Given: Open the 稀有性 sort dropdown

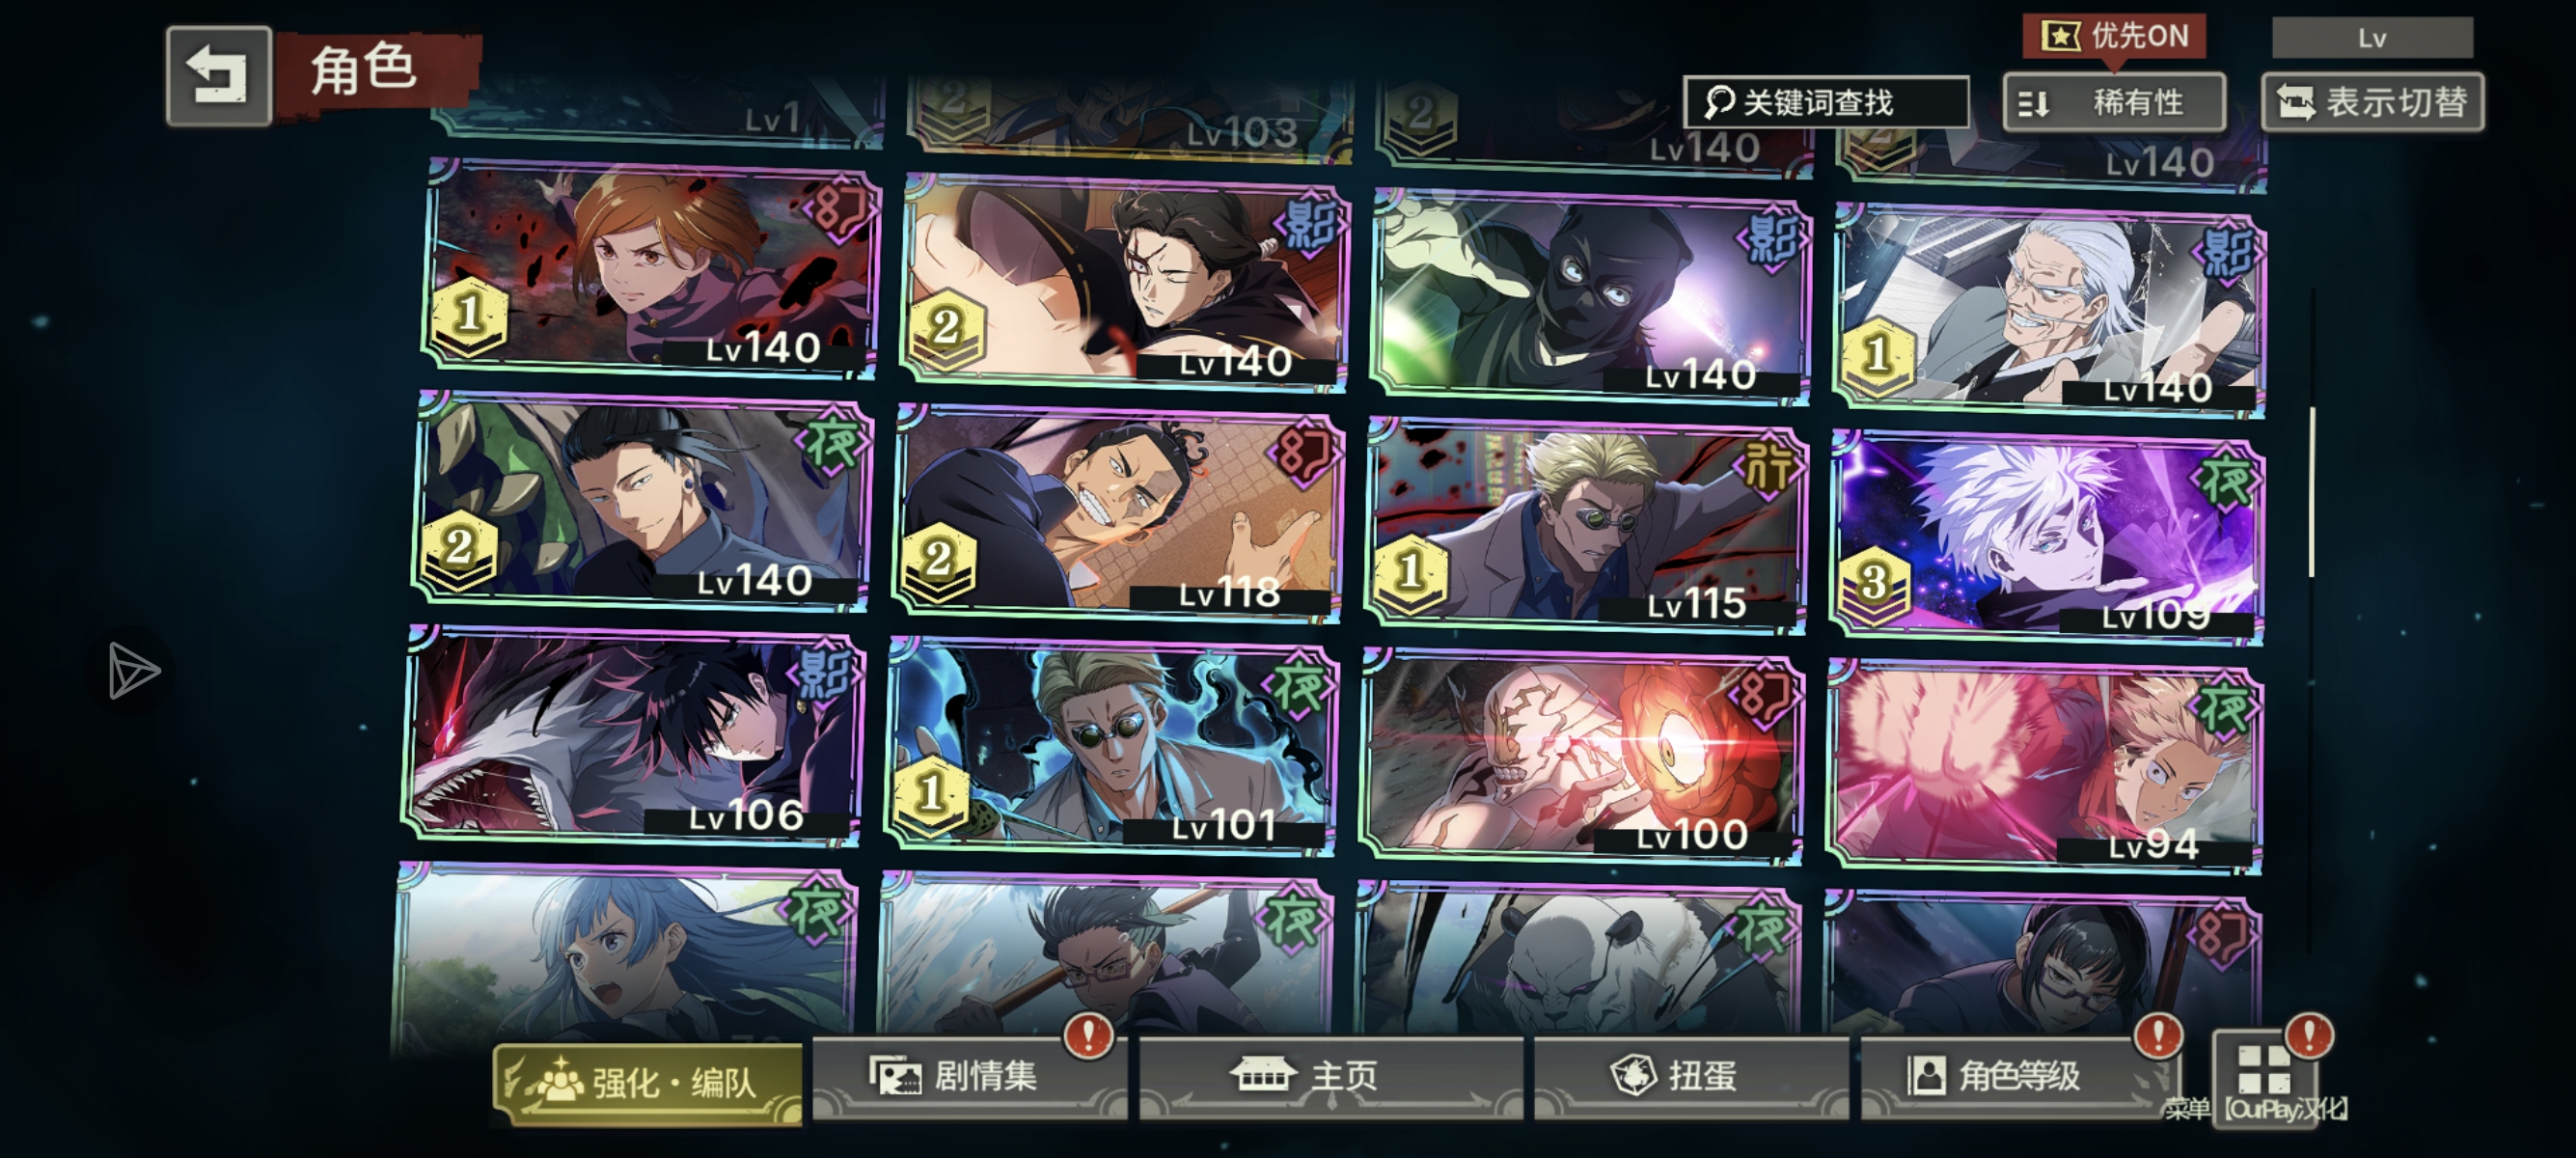Looking at the screenshot, I should point(2114,102).
